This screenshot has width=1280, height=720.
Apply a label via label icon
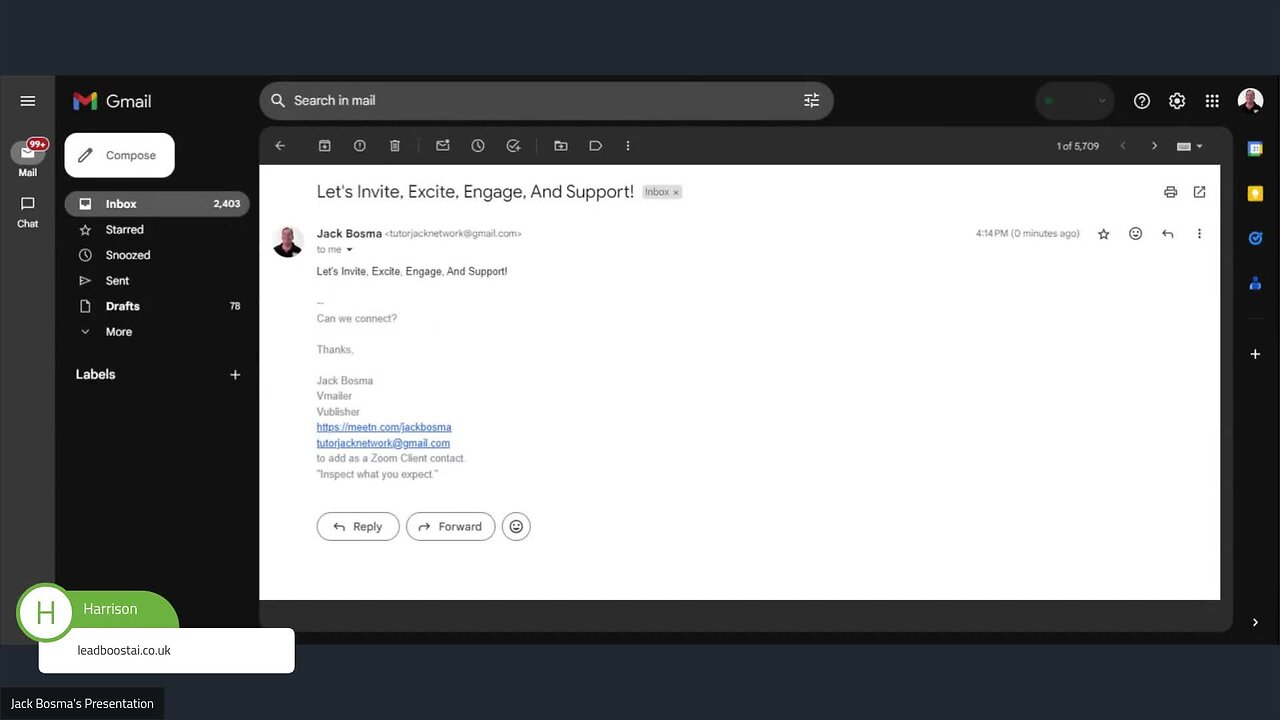(596, 146)
